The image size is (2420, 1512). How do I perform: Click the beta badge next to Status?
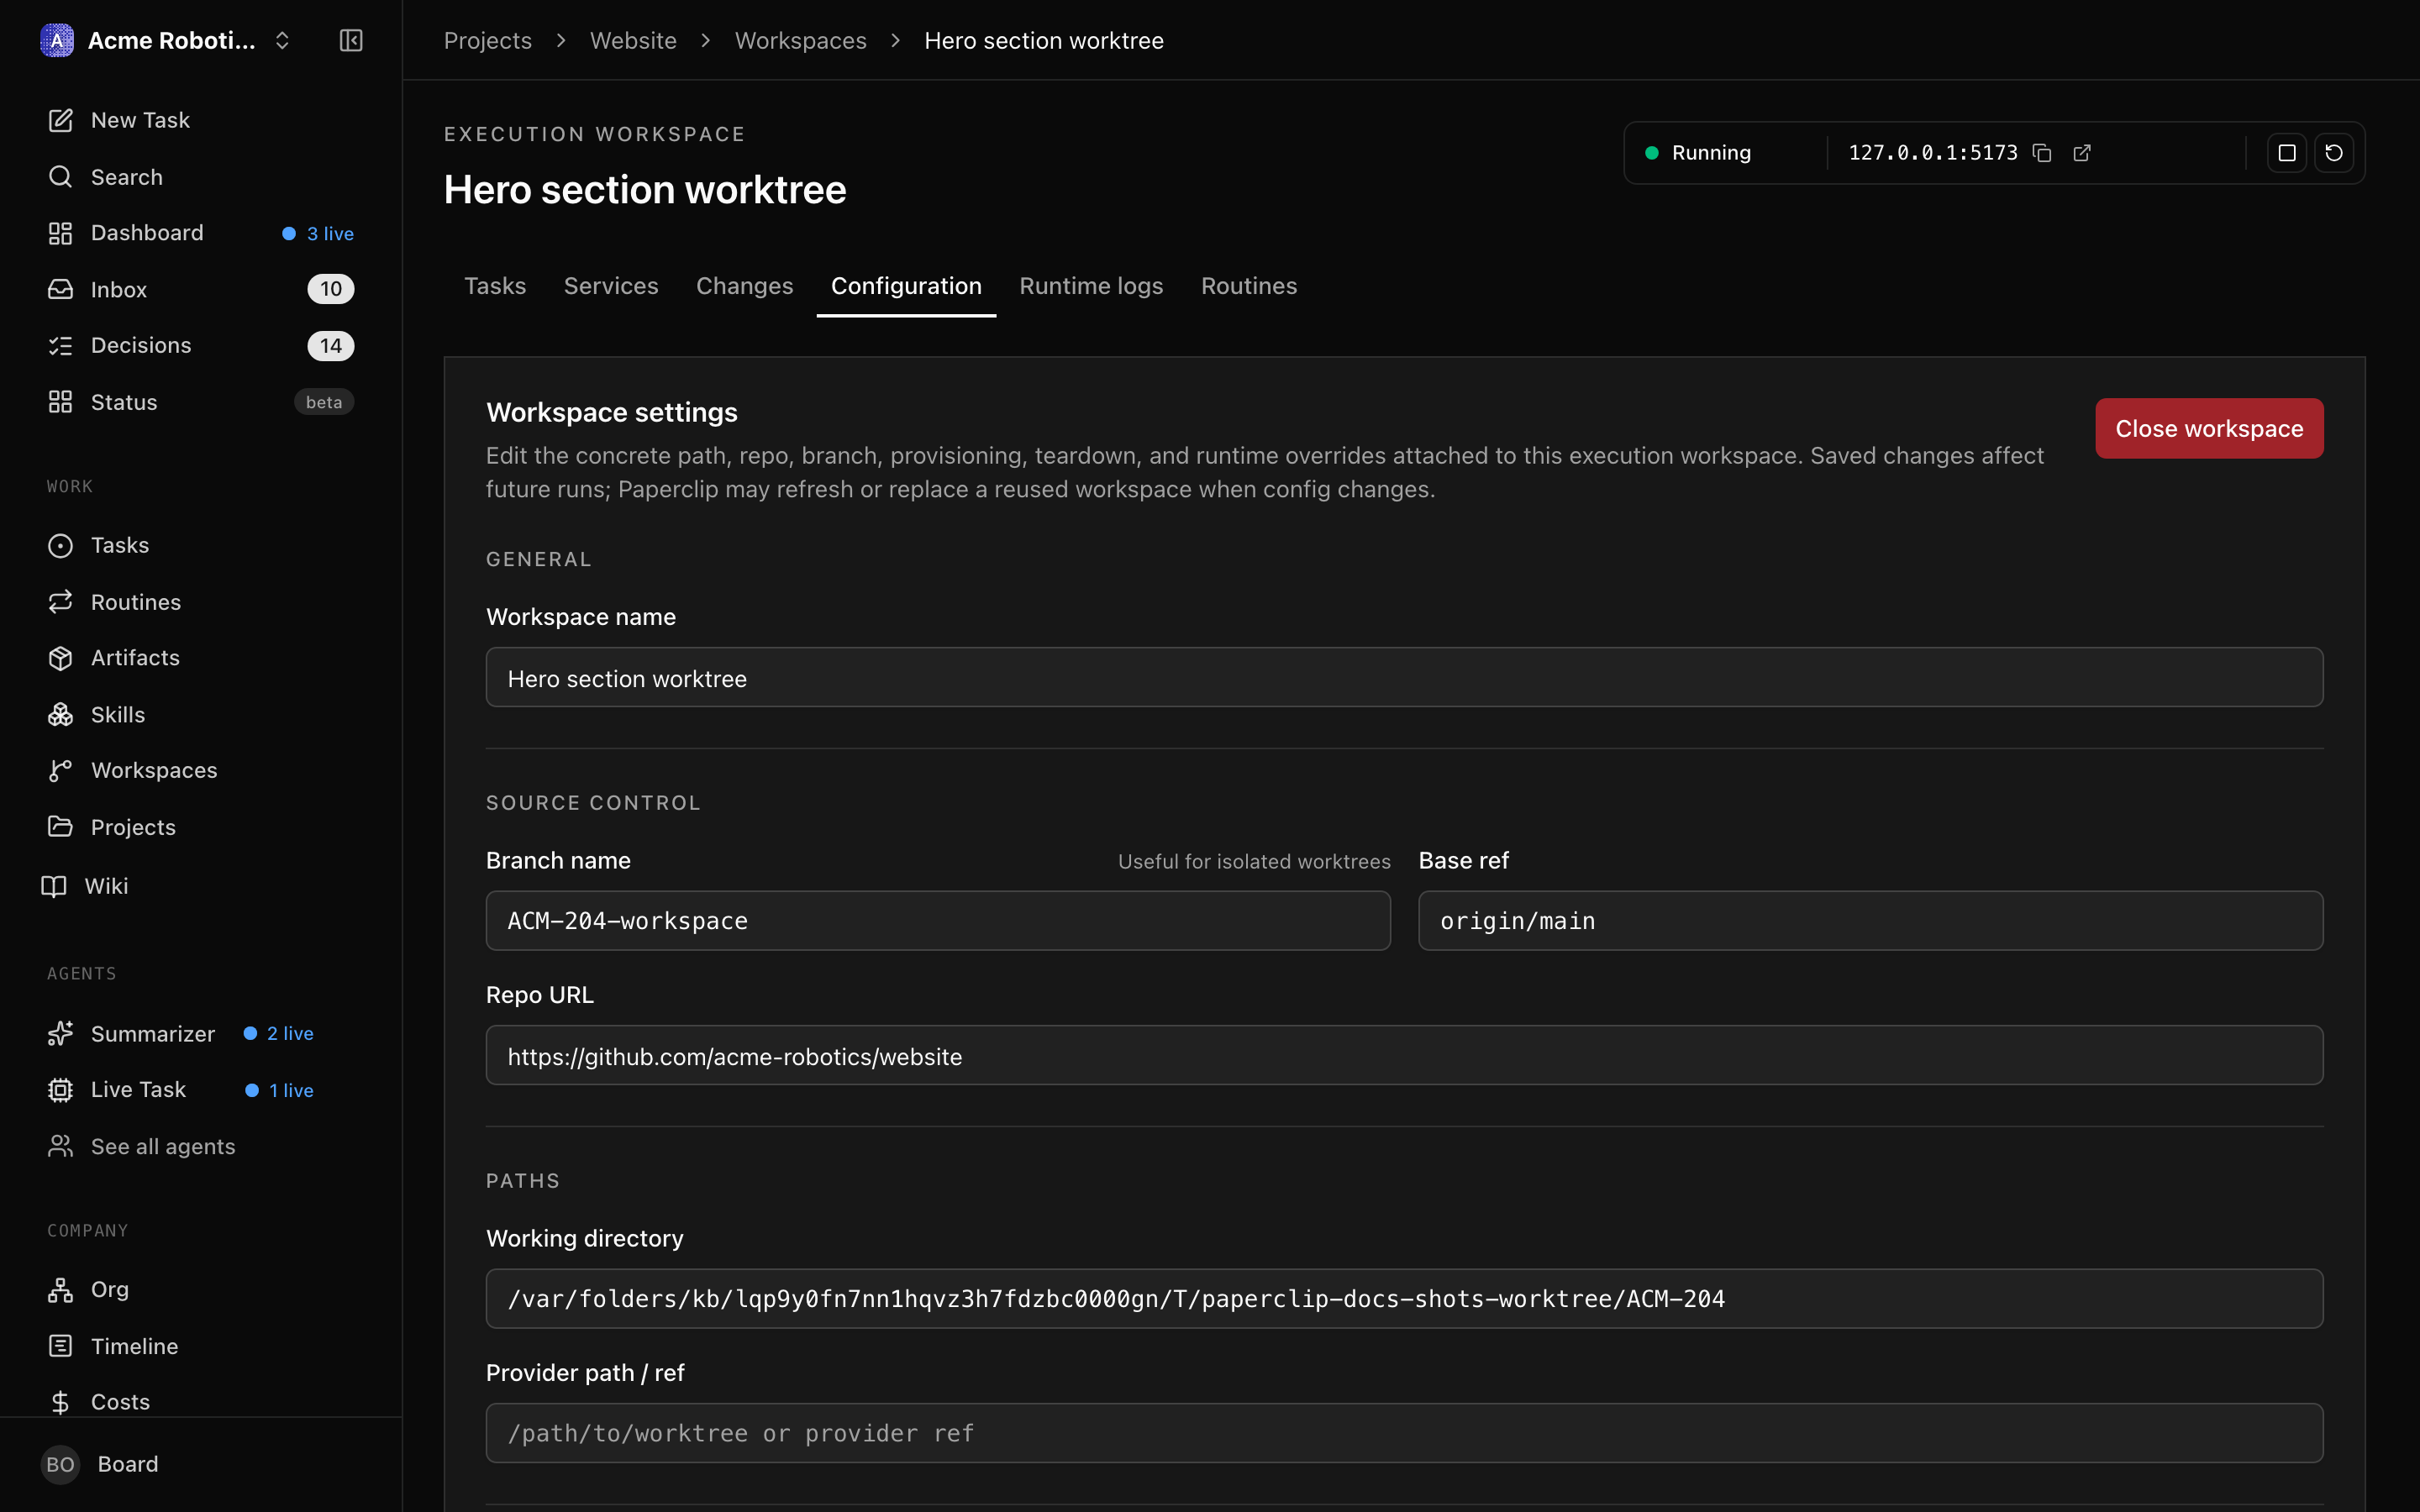tap(324, 402)
